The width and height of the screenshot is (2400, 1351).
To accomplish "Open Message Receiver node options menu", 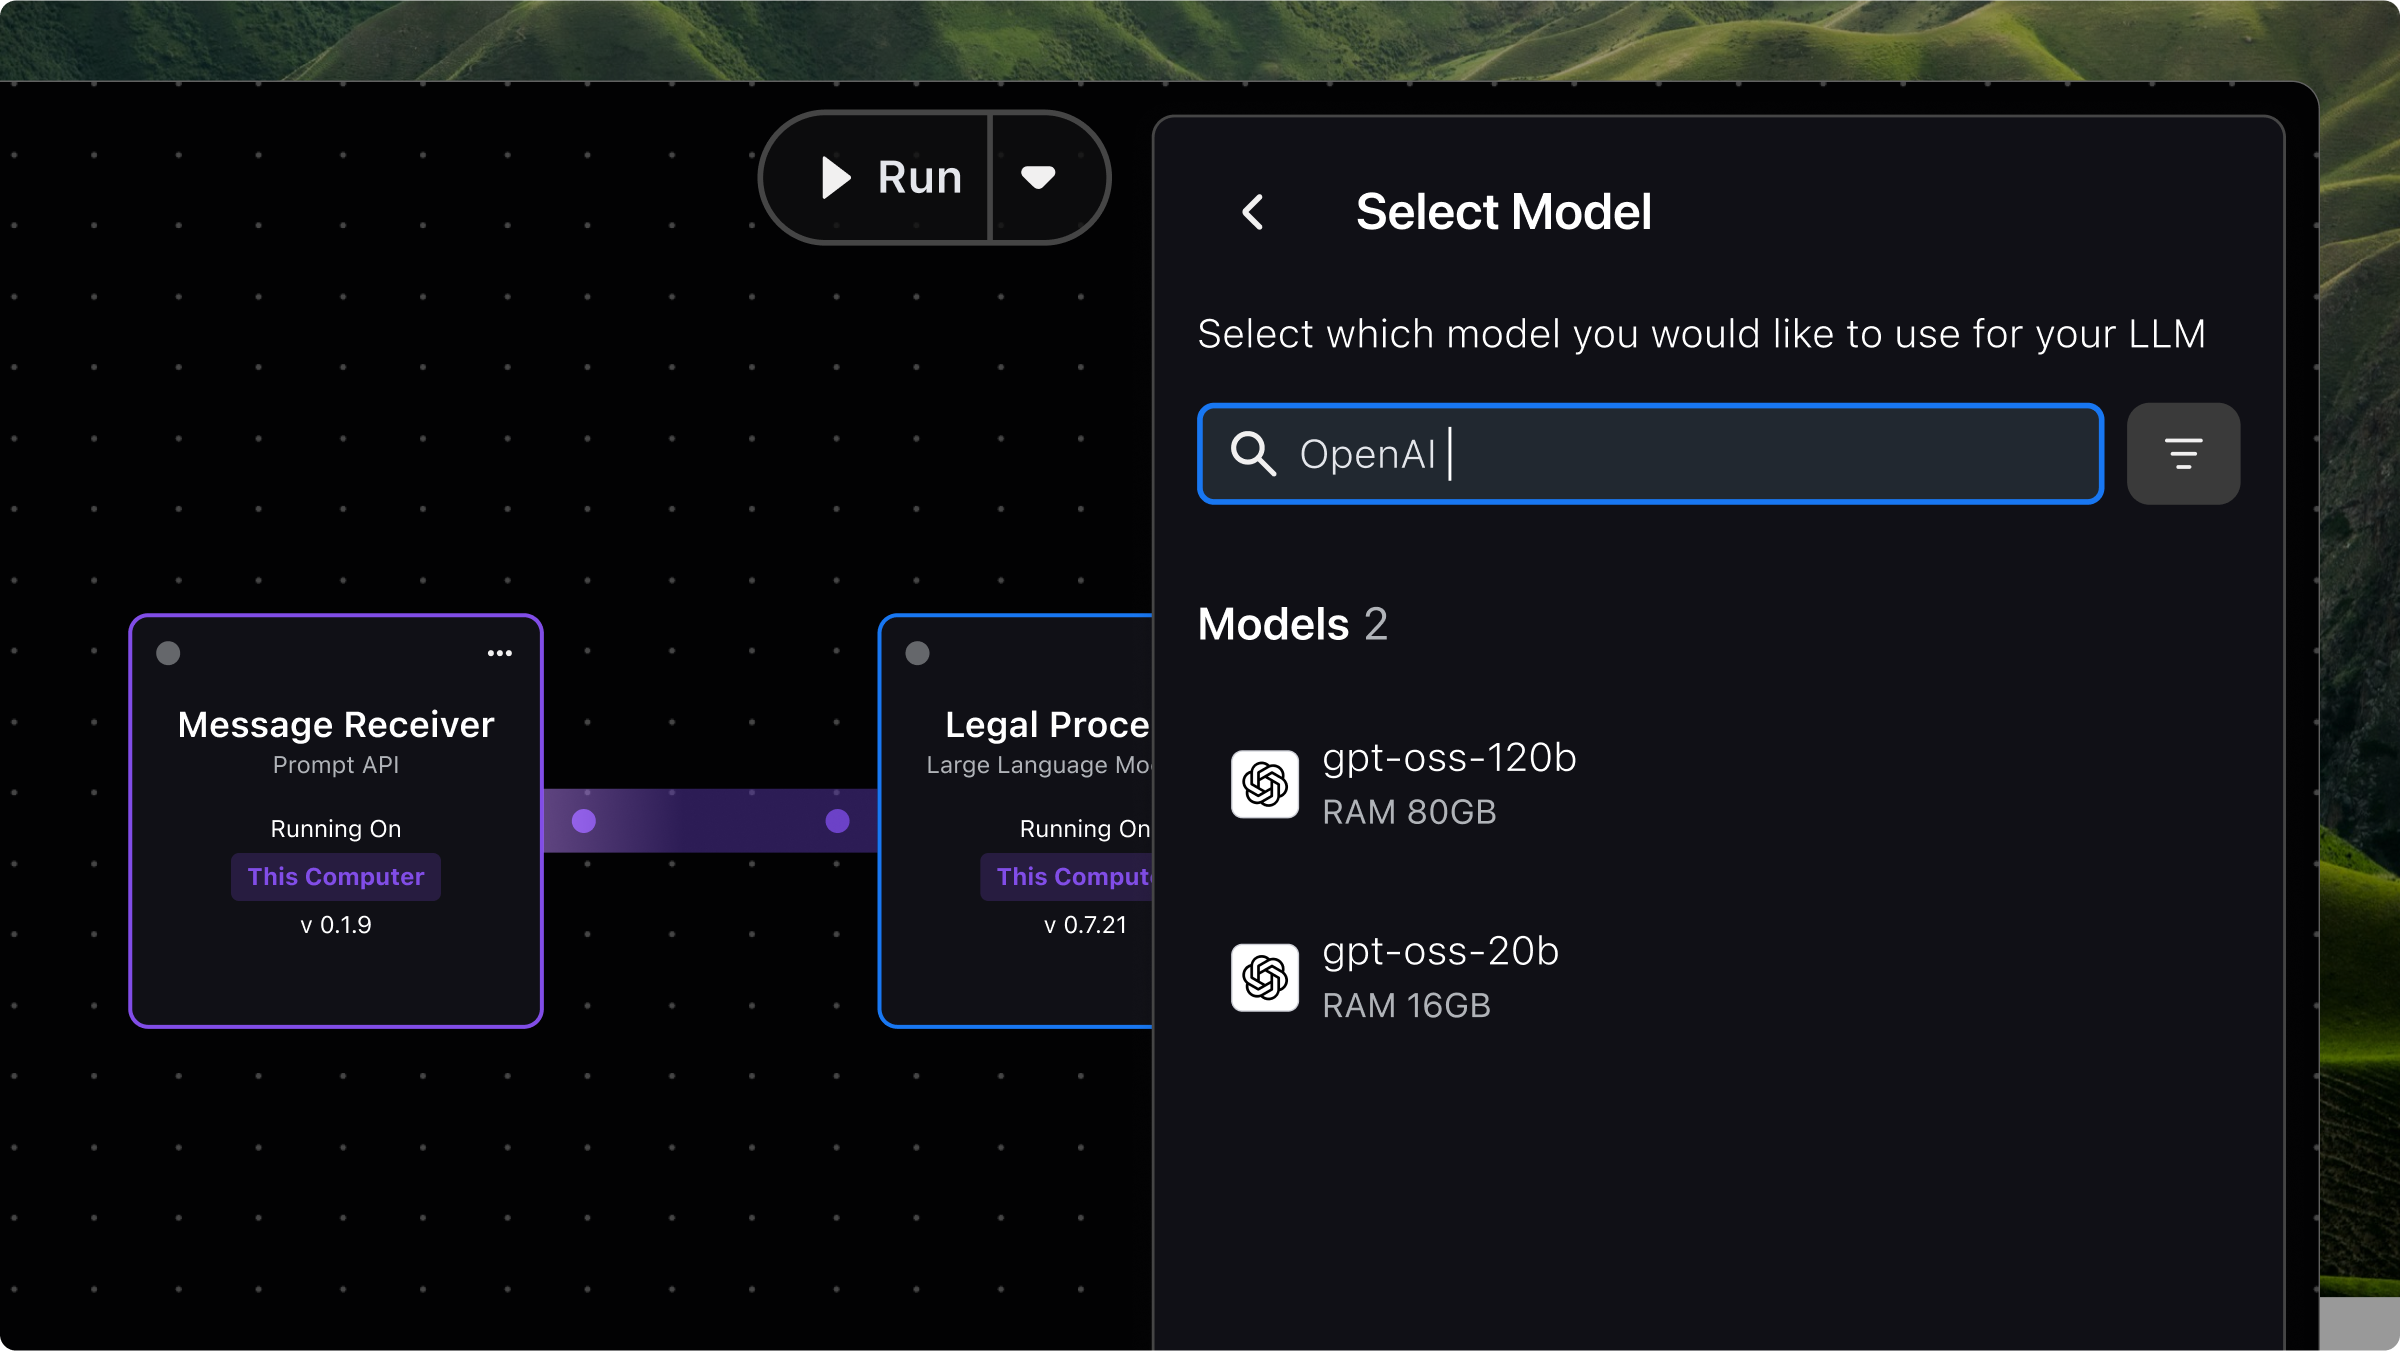I will pyautogui.click(x=500, y=653).
